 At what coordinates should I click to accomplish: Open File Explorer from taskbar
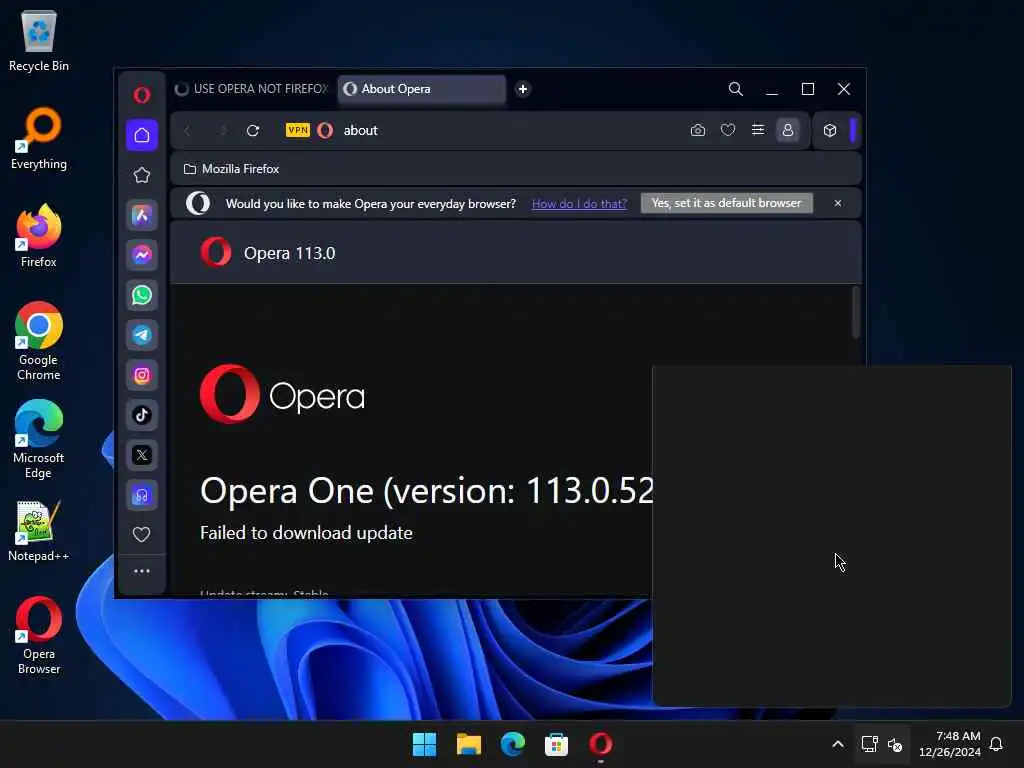[x=469, y=744]
